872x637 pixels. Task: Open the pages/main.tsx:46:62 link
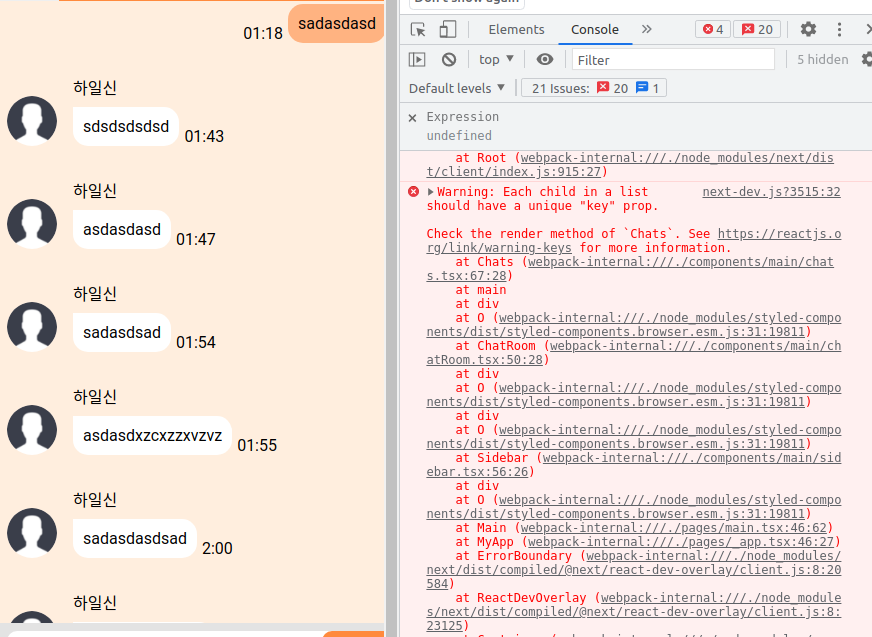point(674,527)
